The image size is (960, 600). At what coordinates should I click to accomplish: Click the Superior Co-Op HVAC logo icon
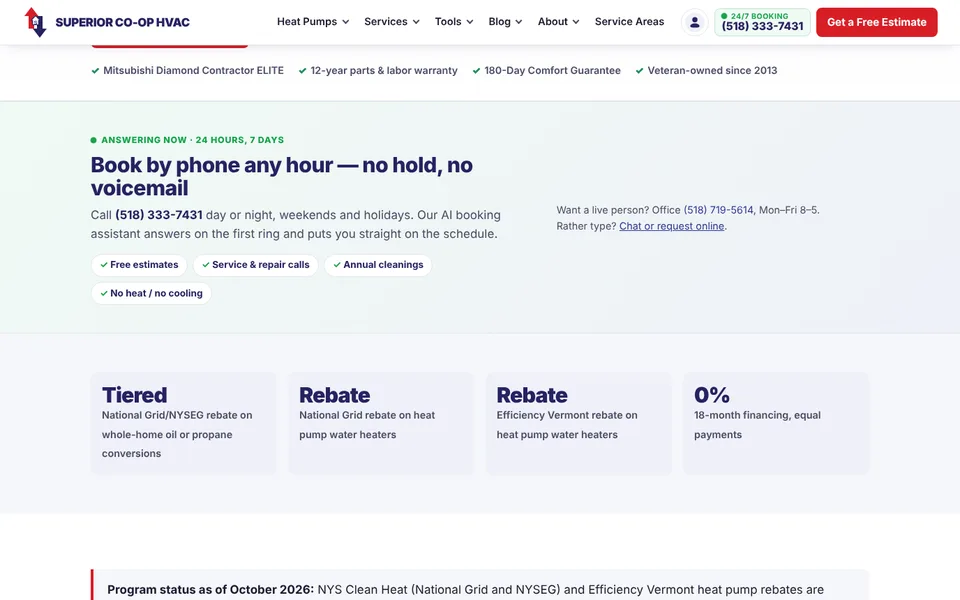click(x=36, y=22)
